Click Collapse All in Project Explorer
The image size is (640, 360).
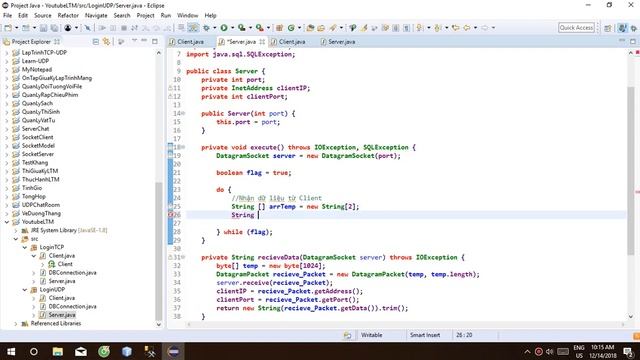tap(96, 42)
